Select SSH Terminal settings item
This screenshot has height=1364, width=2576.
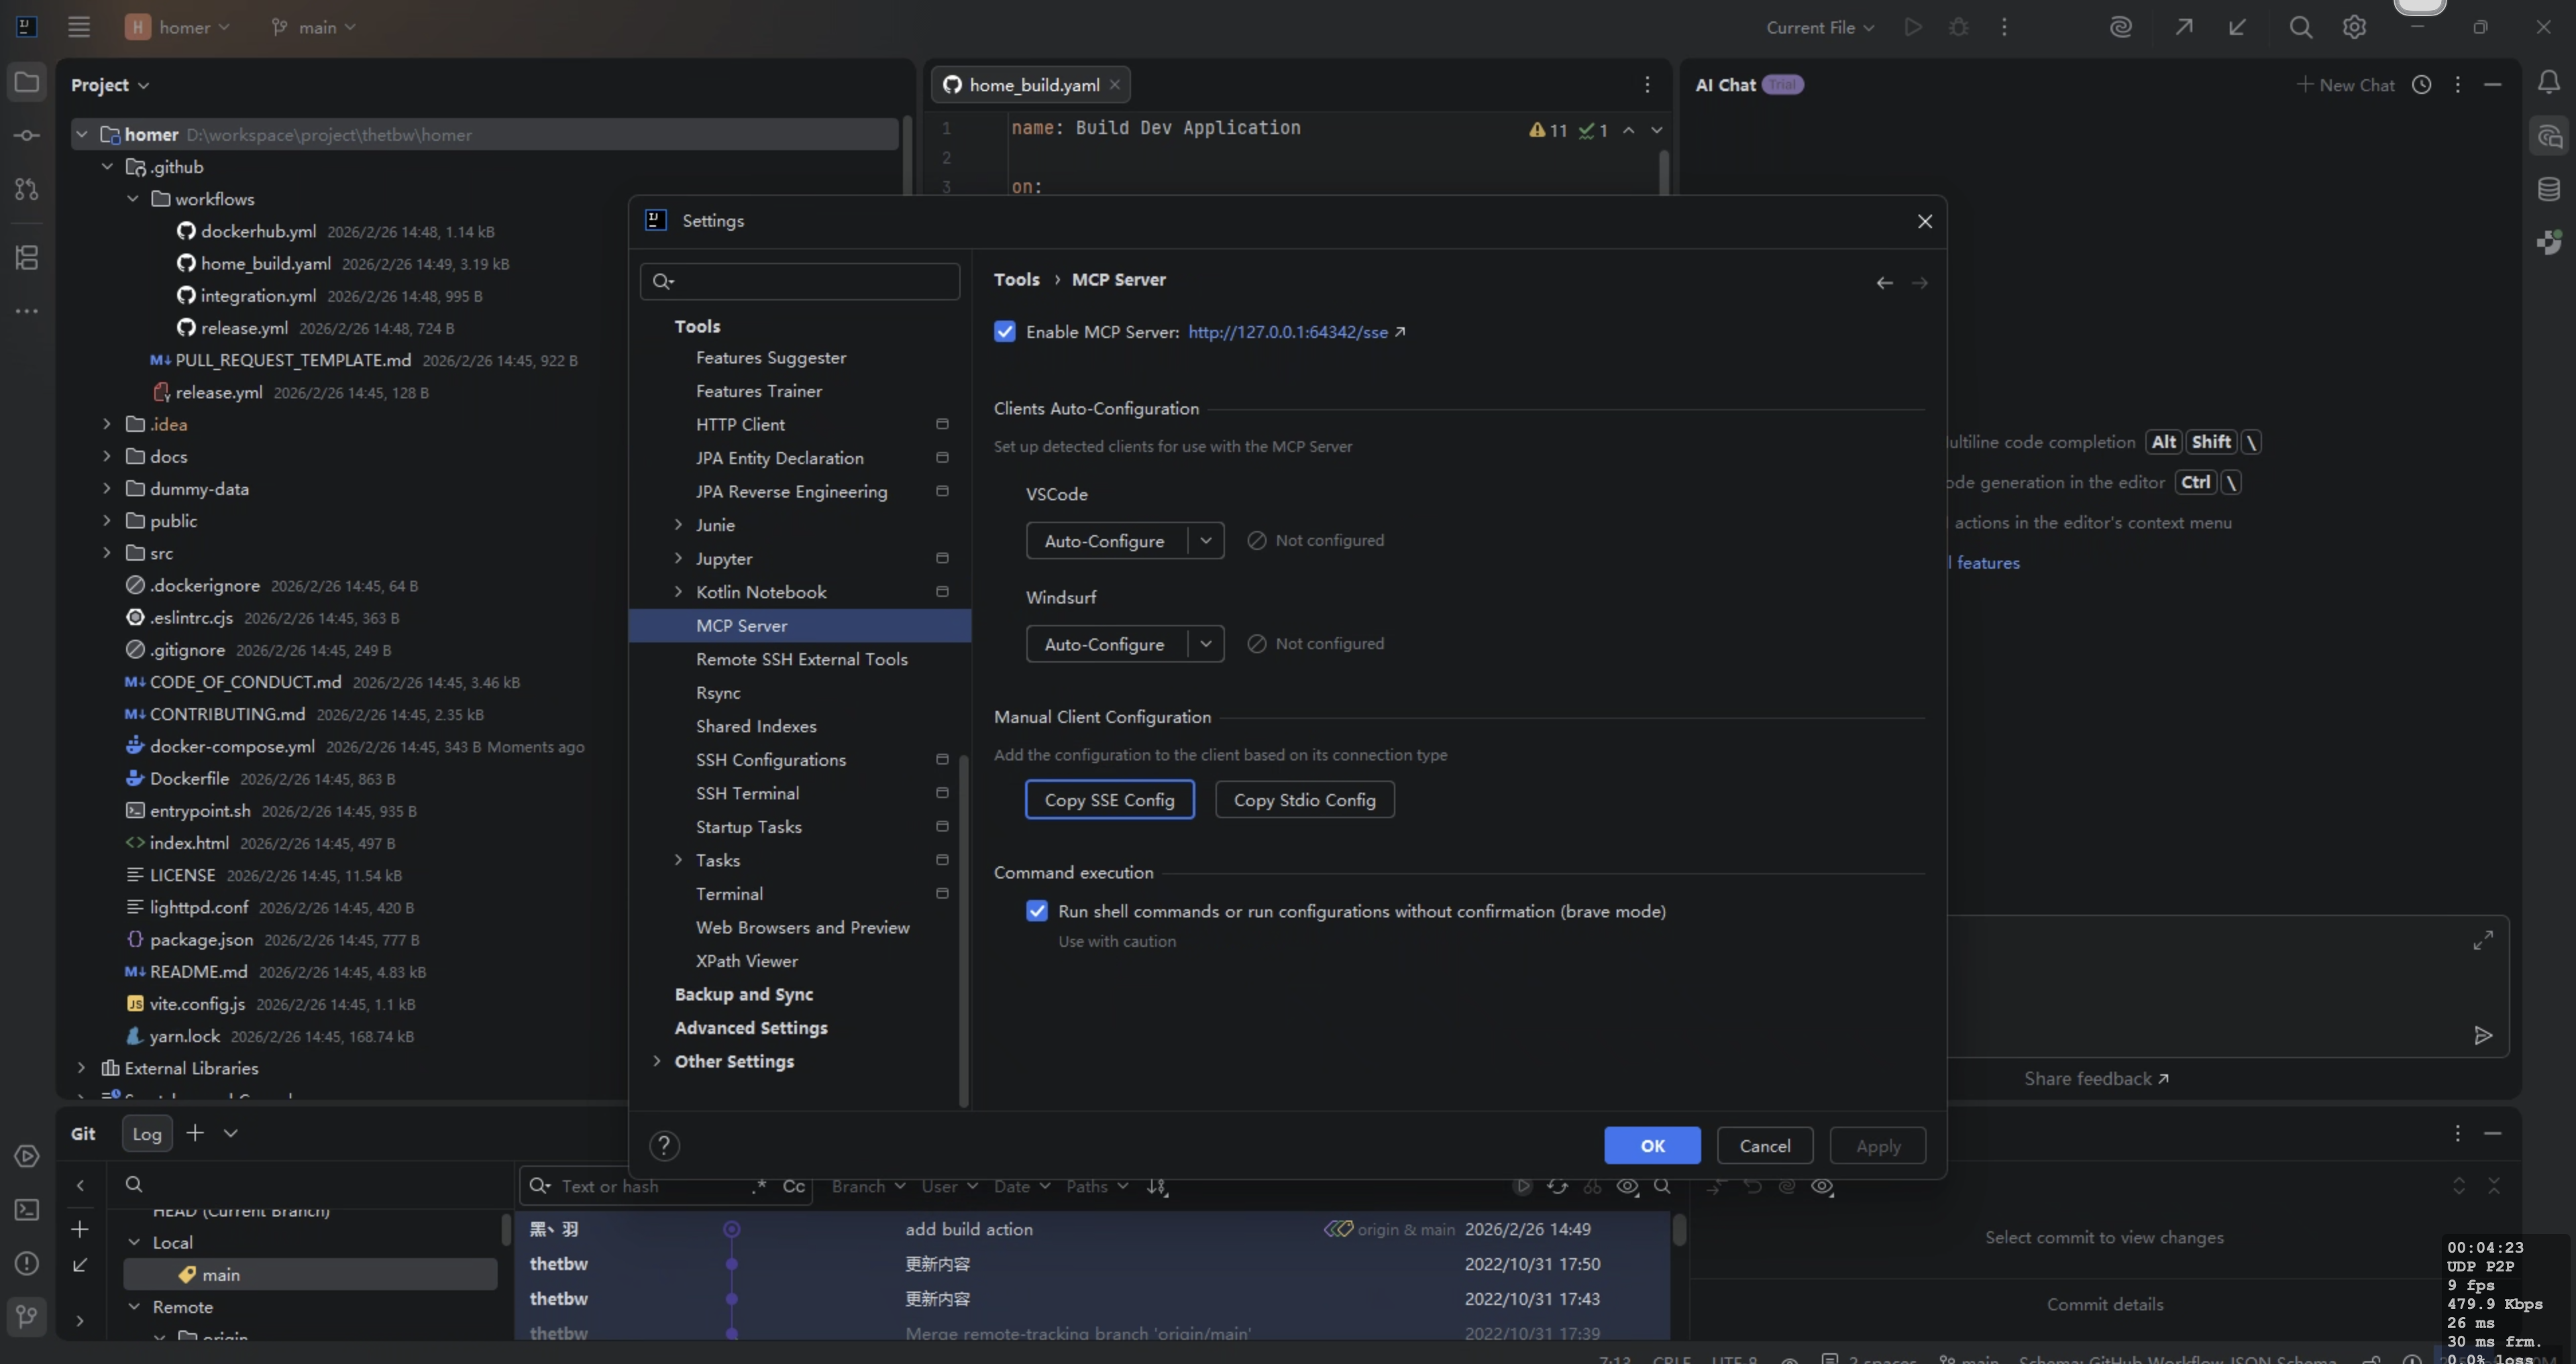(x=747, y=793)
